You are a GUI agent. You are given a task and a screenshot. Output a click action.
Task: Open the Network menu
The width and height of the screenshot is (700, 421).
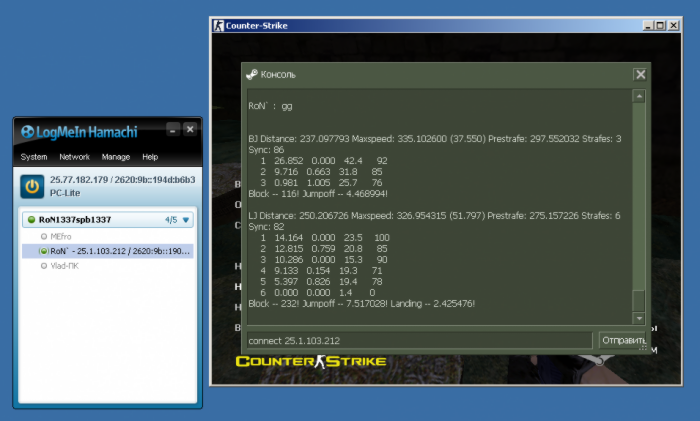(74, 157)
